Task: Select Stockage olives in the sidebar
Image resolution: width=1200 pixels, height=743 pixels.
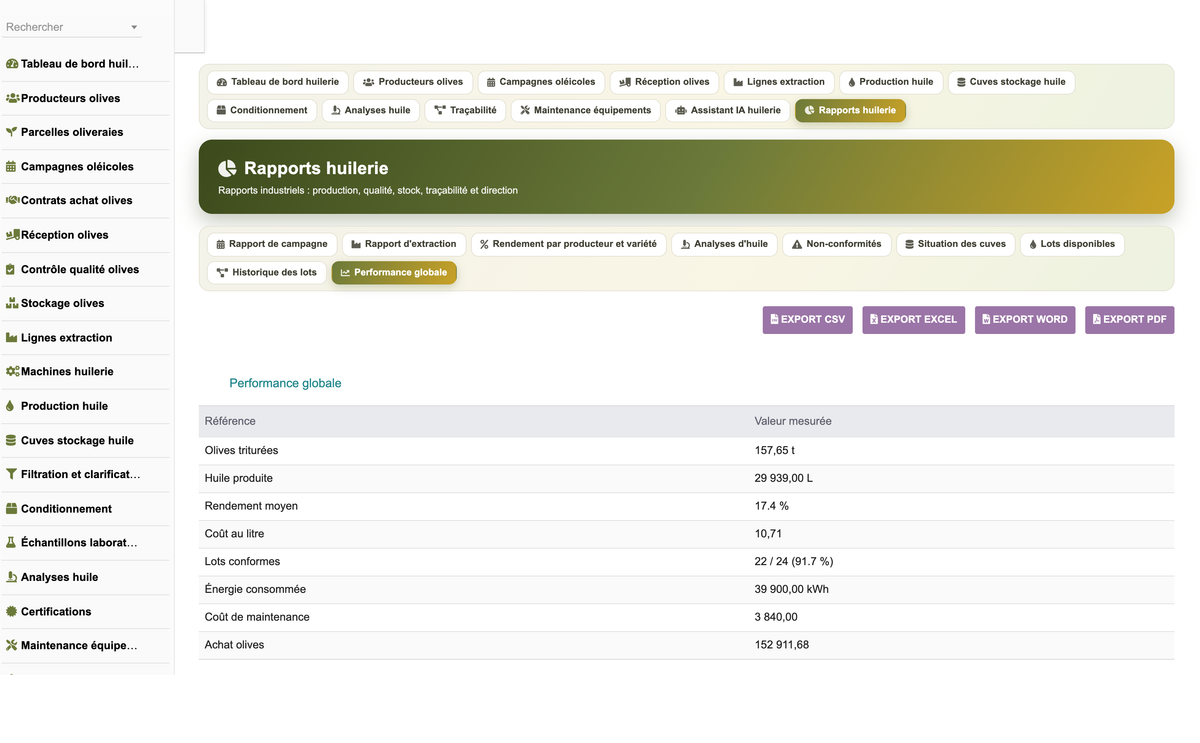Action: (x=62, y=303)
